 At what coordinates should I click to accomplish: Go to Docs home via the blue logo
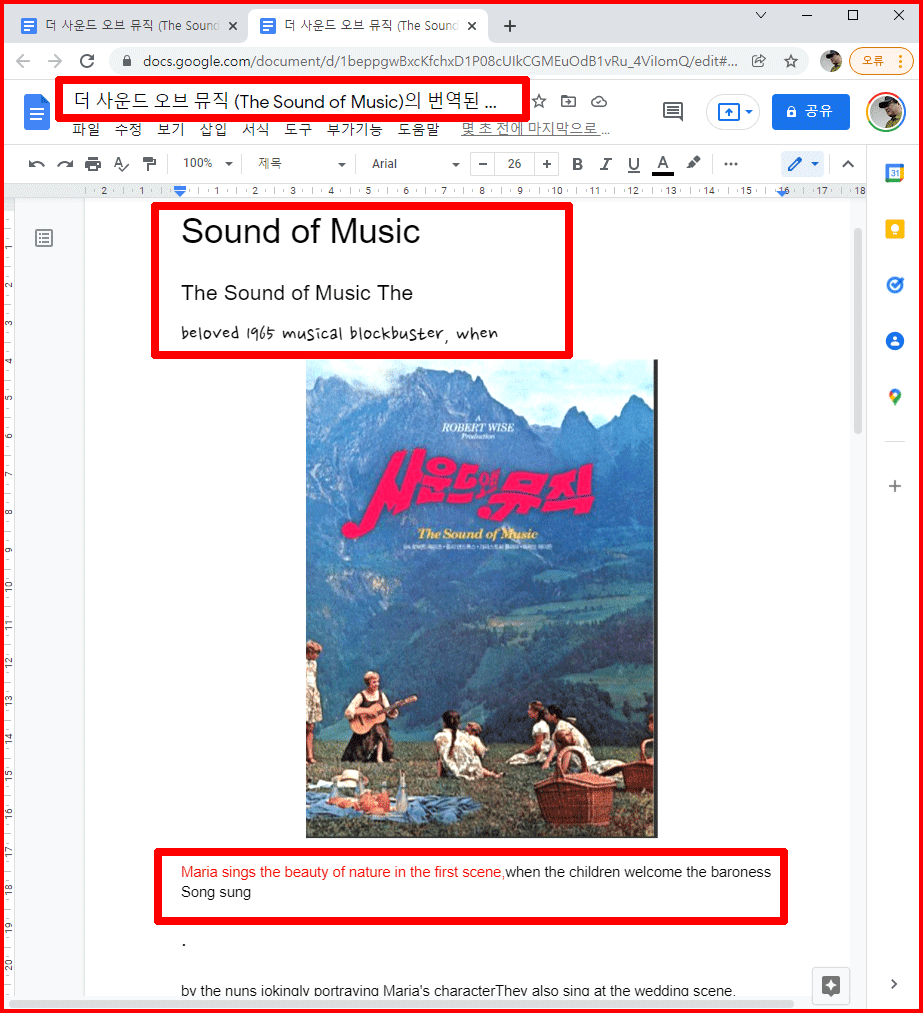tap(37, 112)
